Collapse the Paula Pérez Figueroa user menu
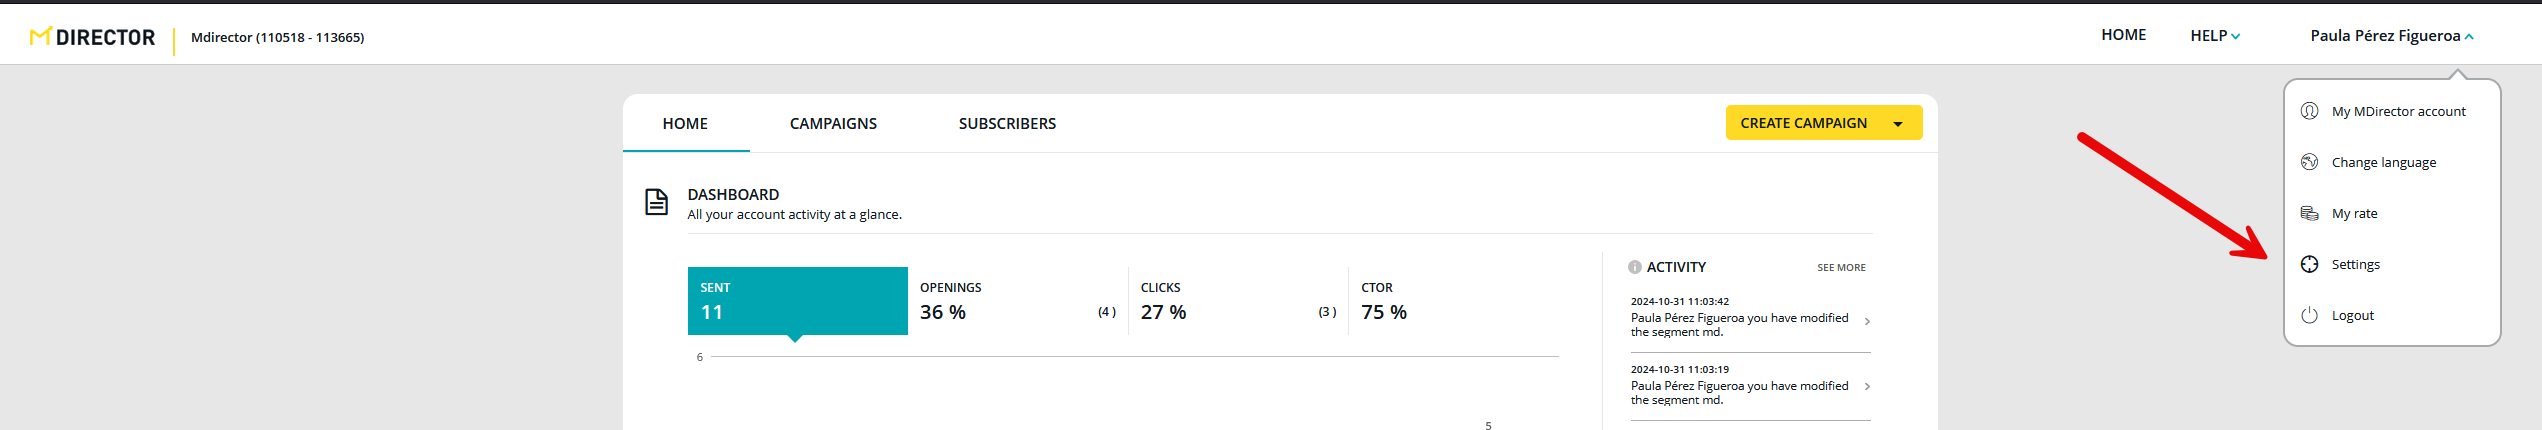Image resolution: width=2542 pixels, height=430 pixels. pos(2391,36)
